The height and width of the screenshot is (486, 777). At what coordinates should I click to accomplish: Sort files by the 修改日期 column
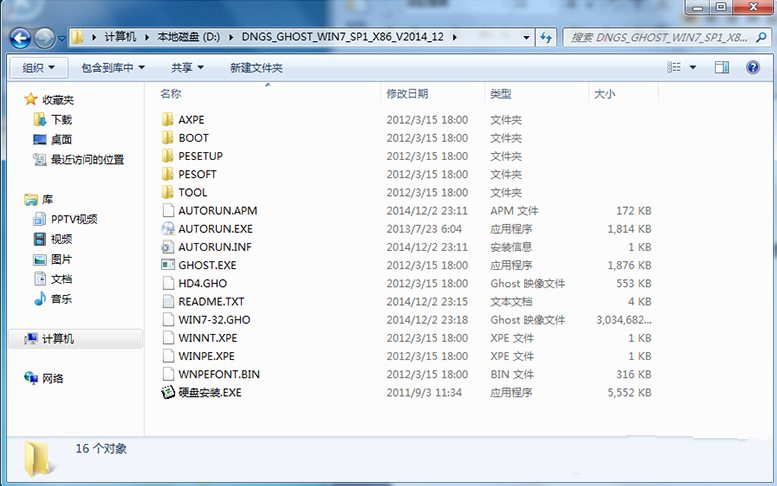coord(407,93)
